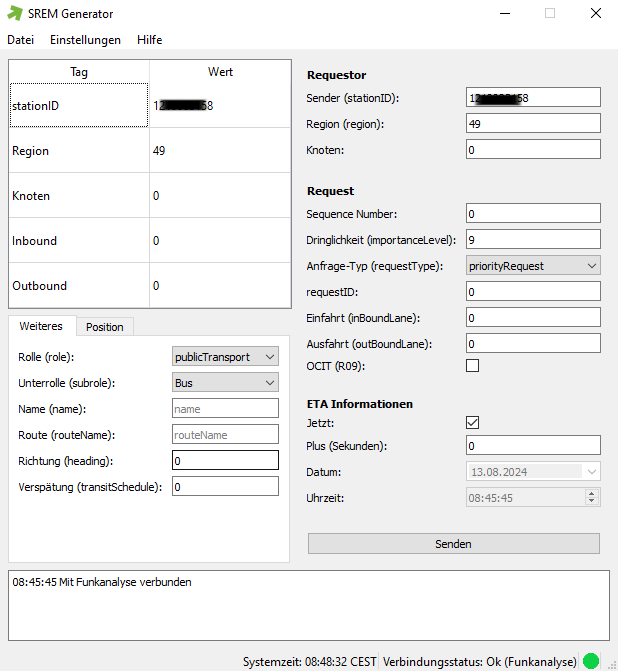The width and height of the screenshot is (618, 671).
Task: Select the Weiteres tab
Action: (x=41, y=326)
